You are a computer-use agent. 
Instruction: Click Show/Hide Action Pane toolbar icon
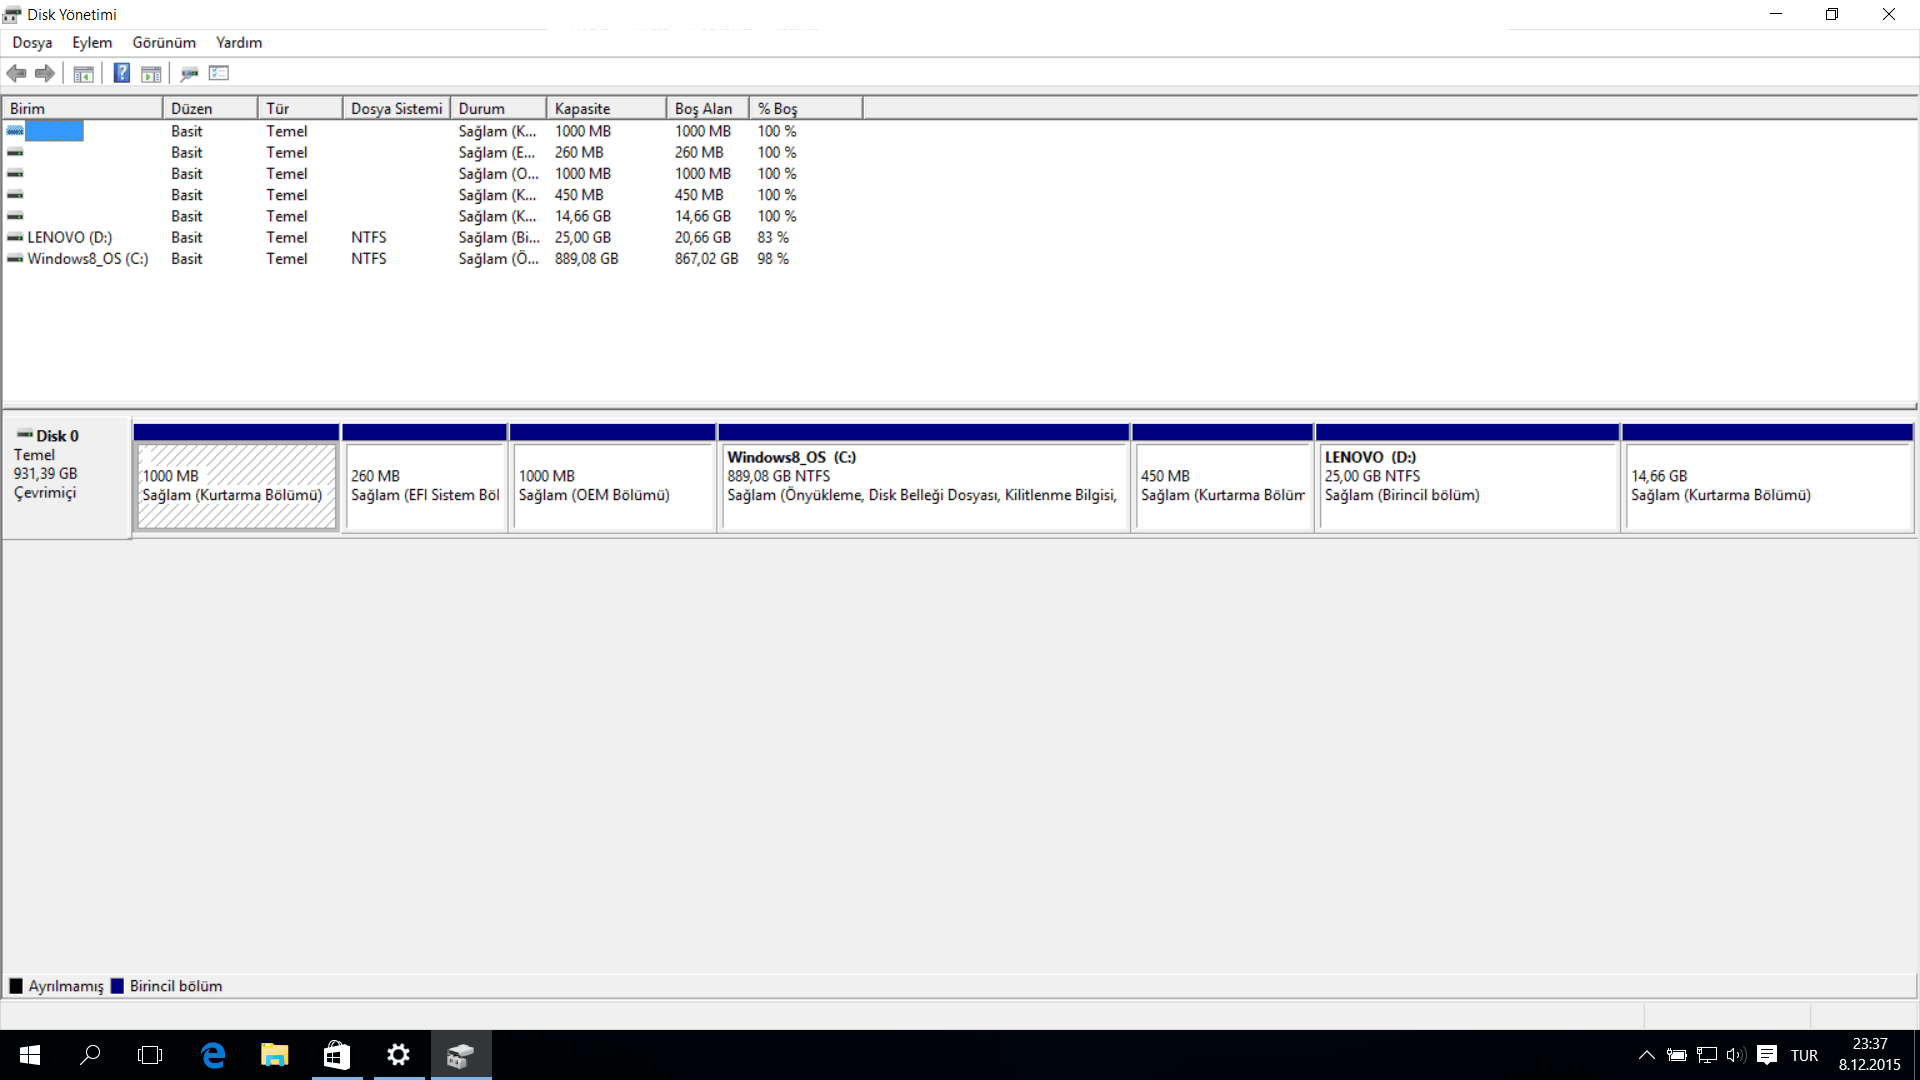(151, 73)
